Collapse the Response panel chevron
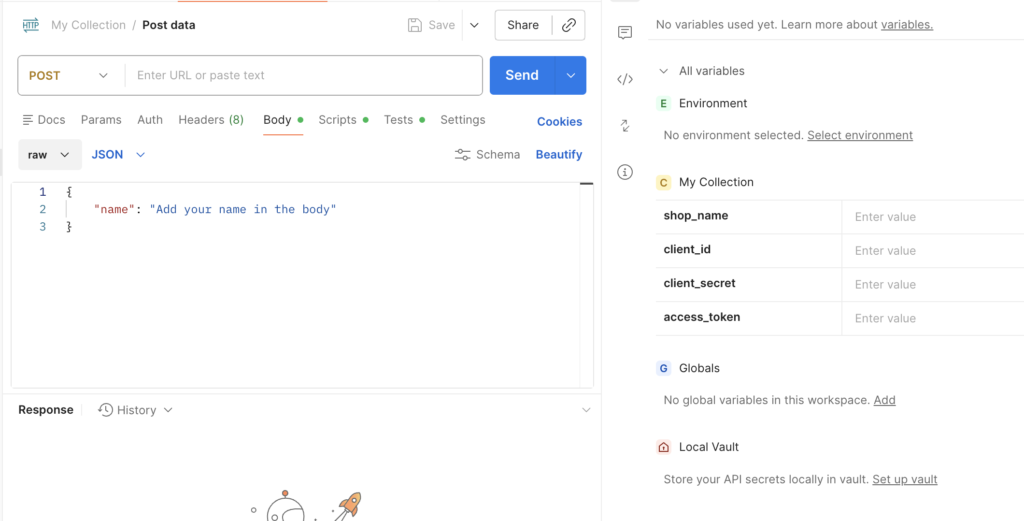 coord(586,410)
